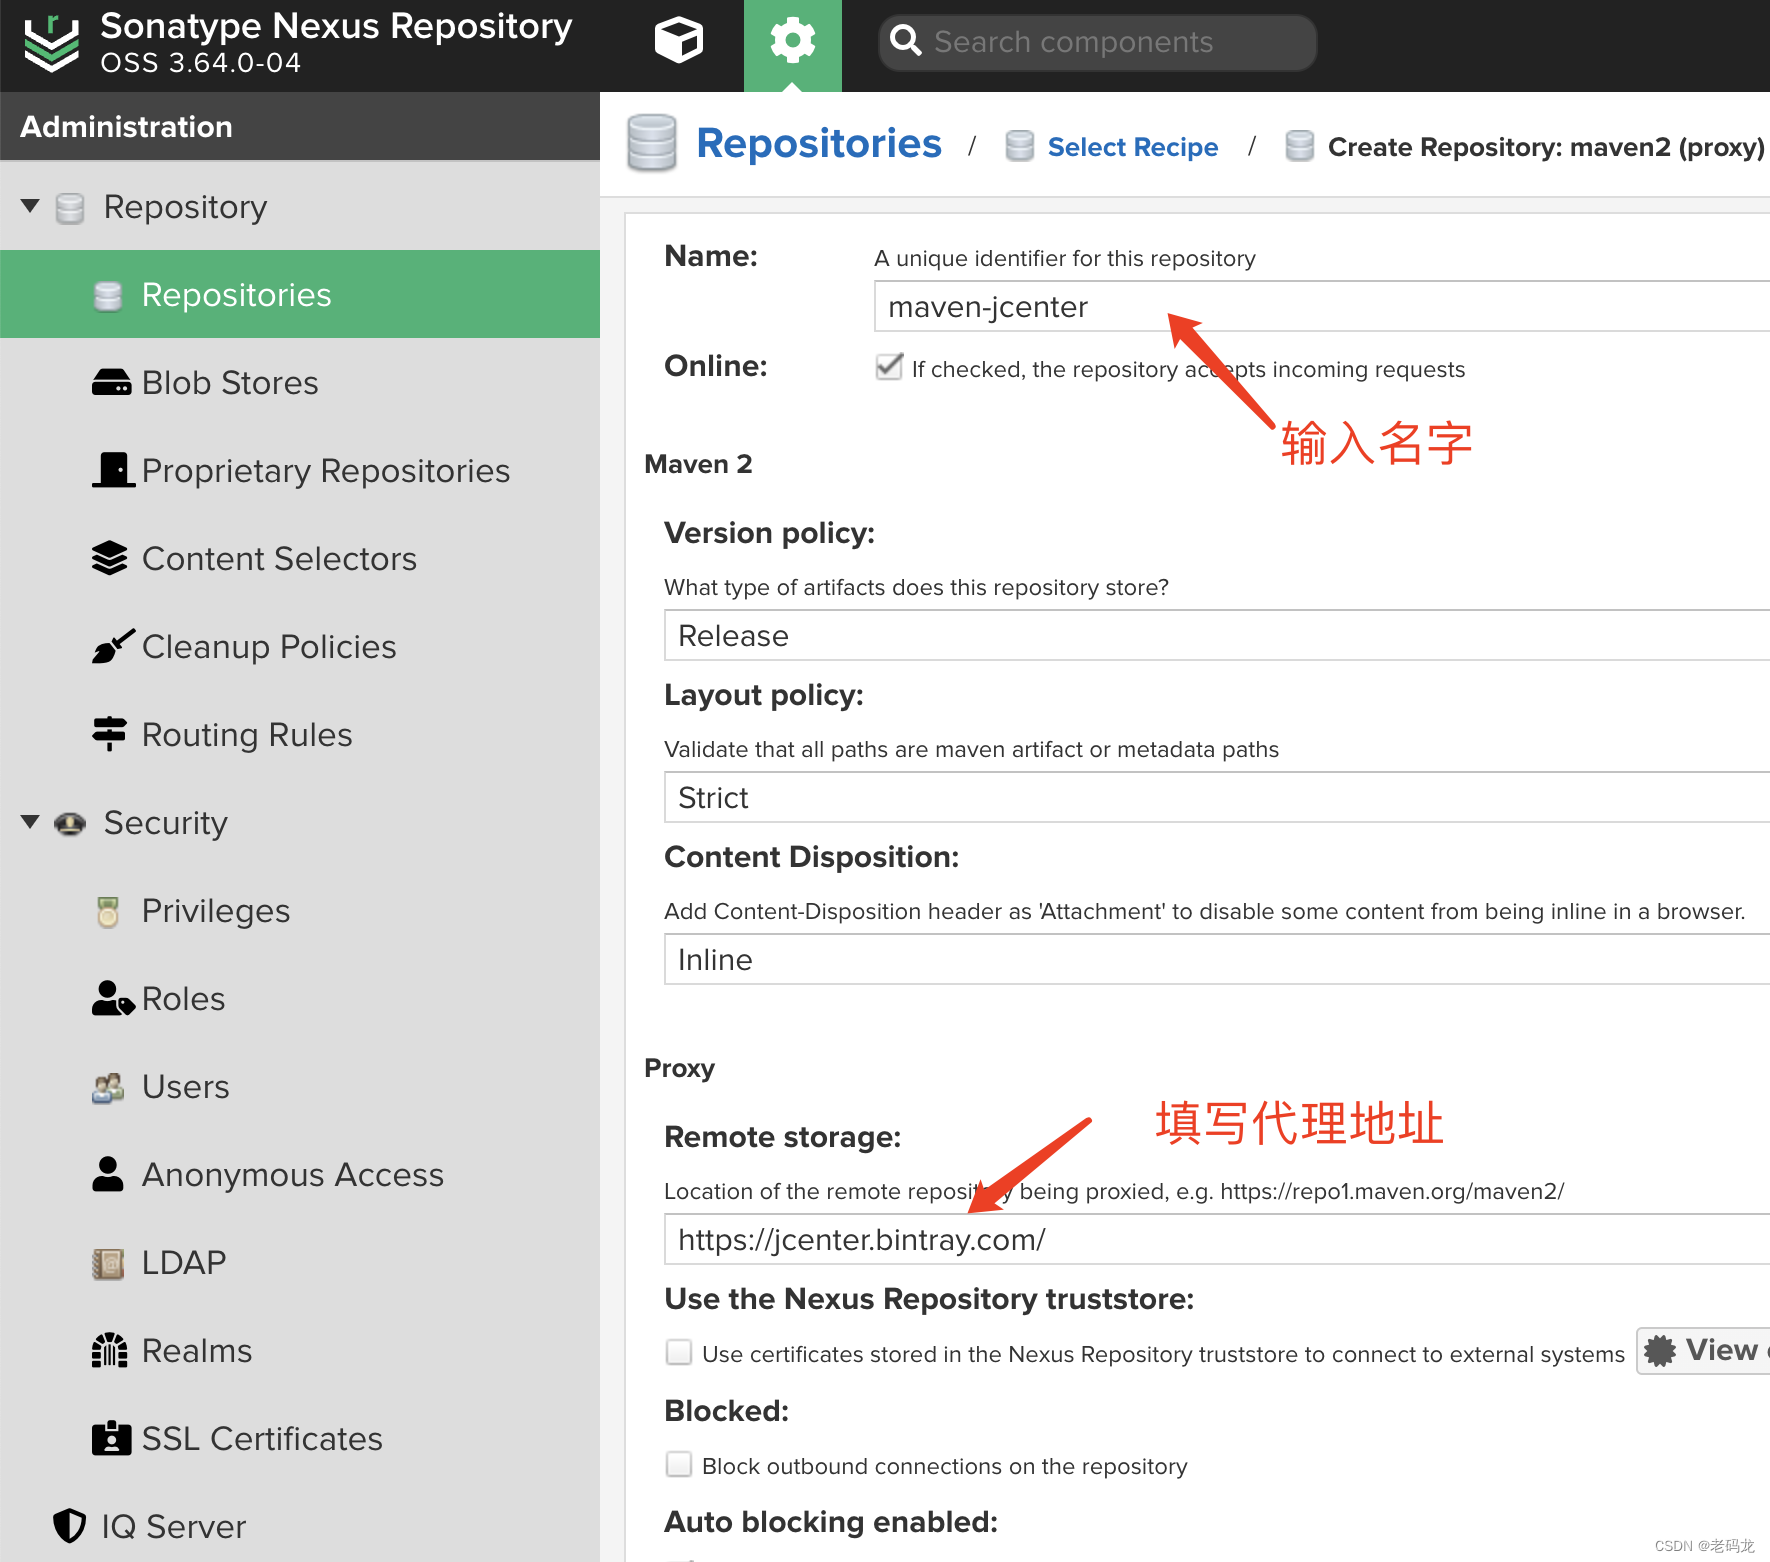The height and width of the screenshot is (1562, 1770).
Task: Open Blob Stores menu item
Action: click(x=300, y=382)
